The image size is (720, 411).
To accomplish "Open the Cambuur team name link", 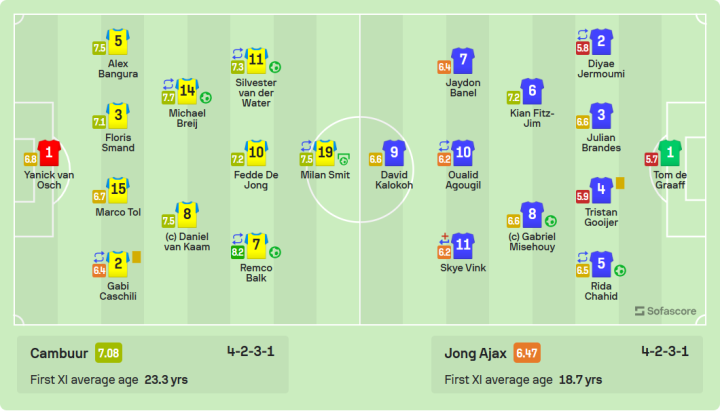I will tap(58, 353).
